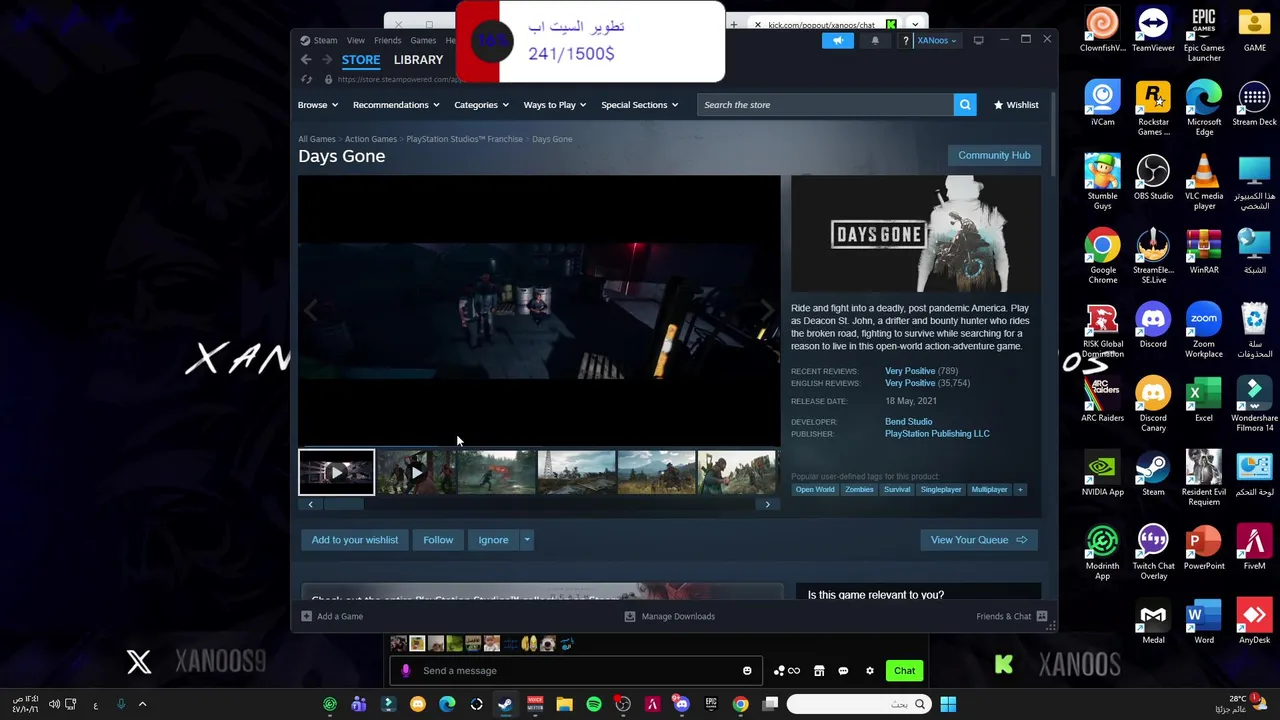Screen dimensions: 1280x720
Task: Open the dropdown arrow beside Ignore
Action: click(x=527, y=540)
